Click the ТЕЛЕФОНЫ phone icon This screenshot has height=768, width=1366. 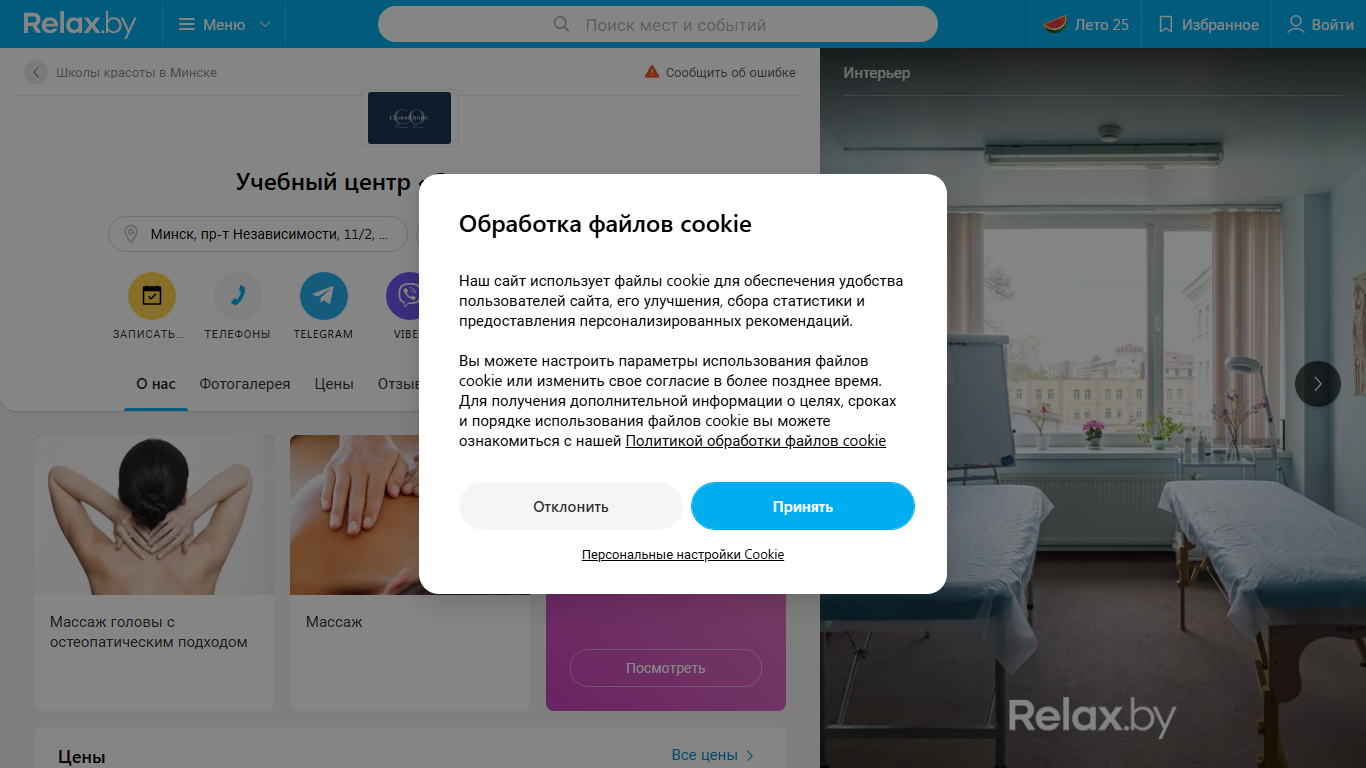238,296
